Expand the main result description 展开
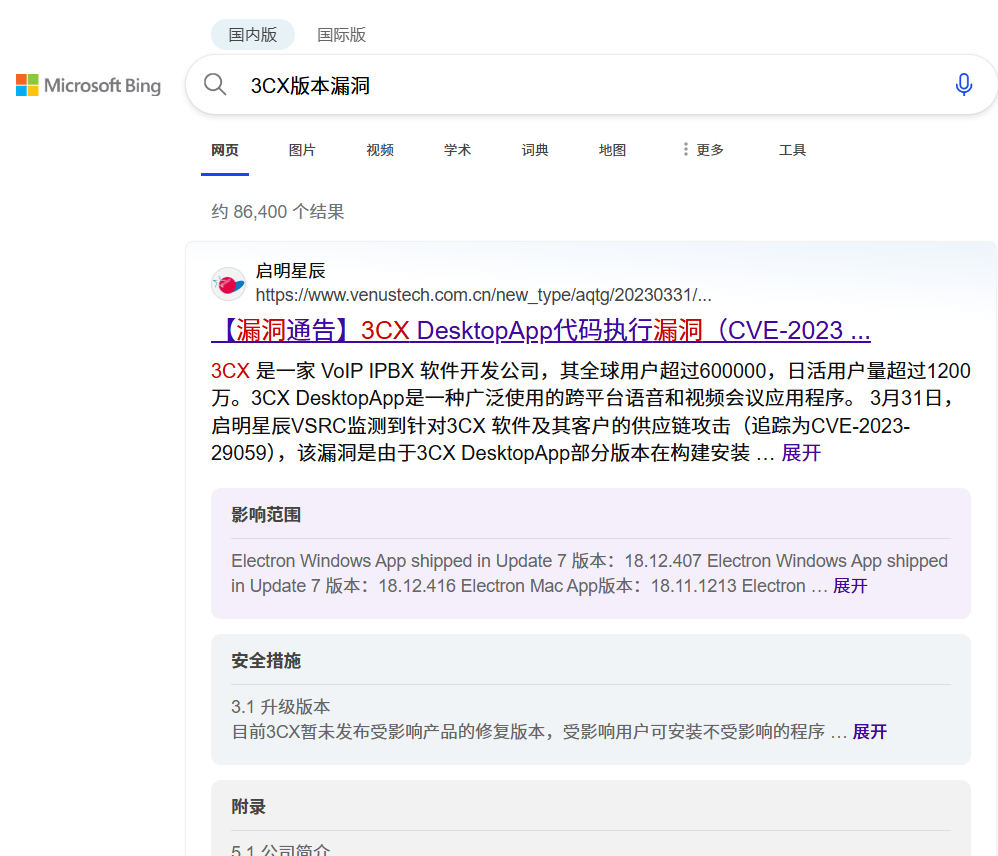 [x=801, y=453]
